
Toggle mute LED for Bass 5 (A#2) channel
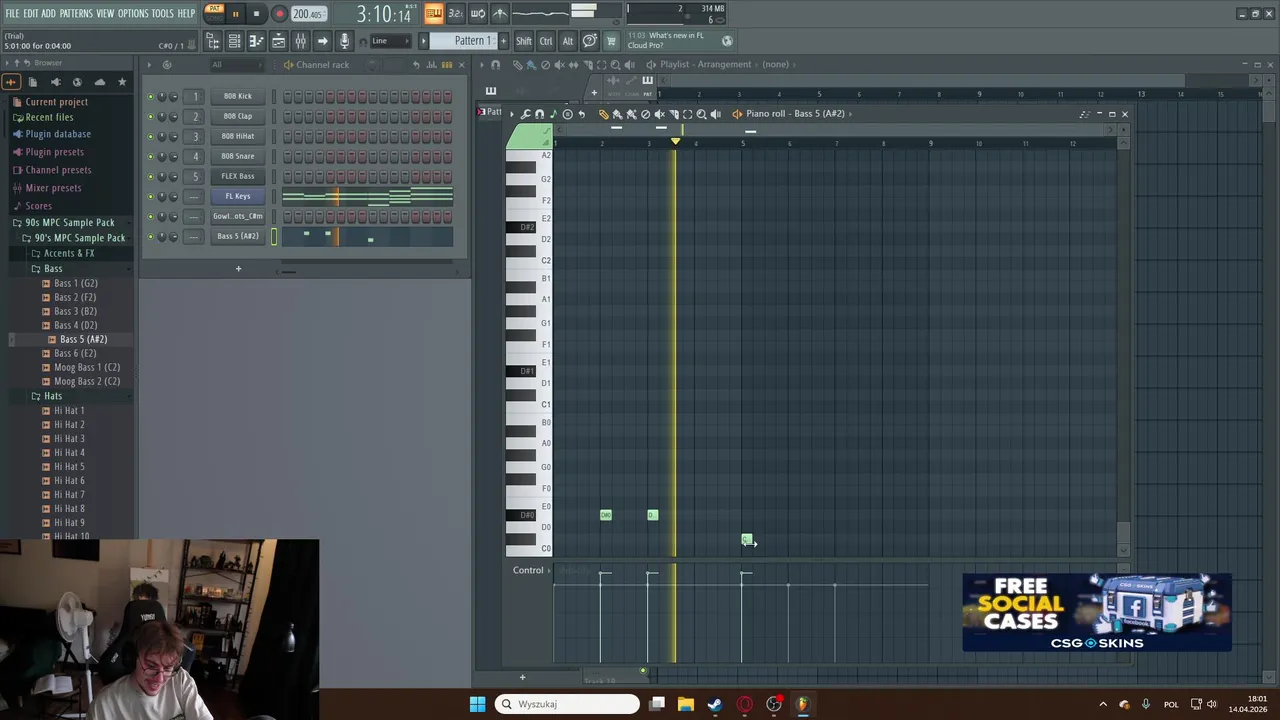coord(150,237)
